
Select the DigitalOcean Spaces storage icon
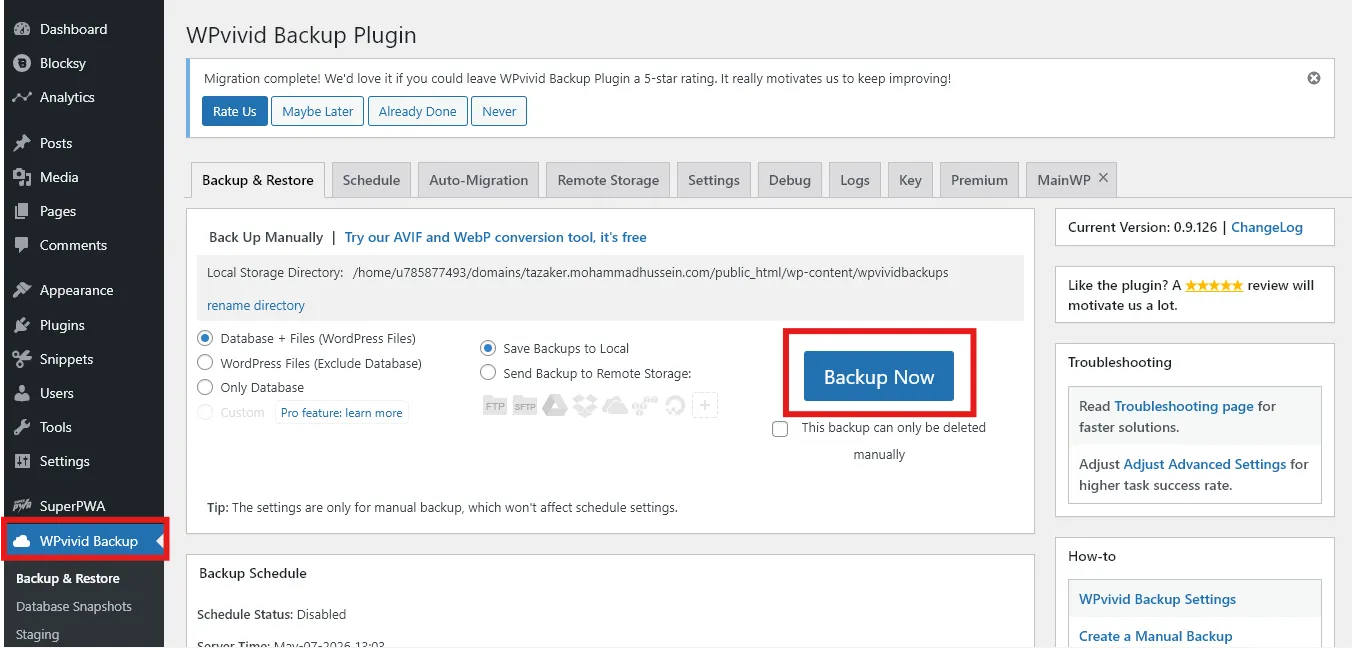676,405
